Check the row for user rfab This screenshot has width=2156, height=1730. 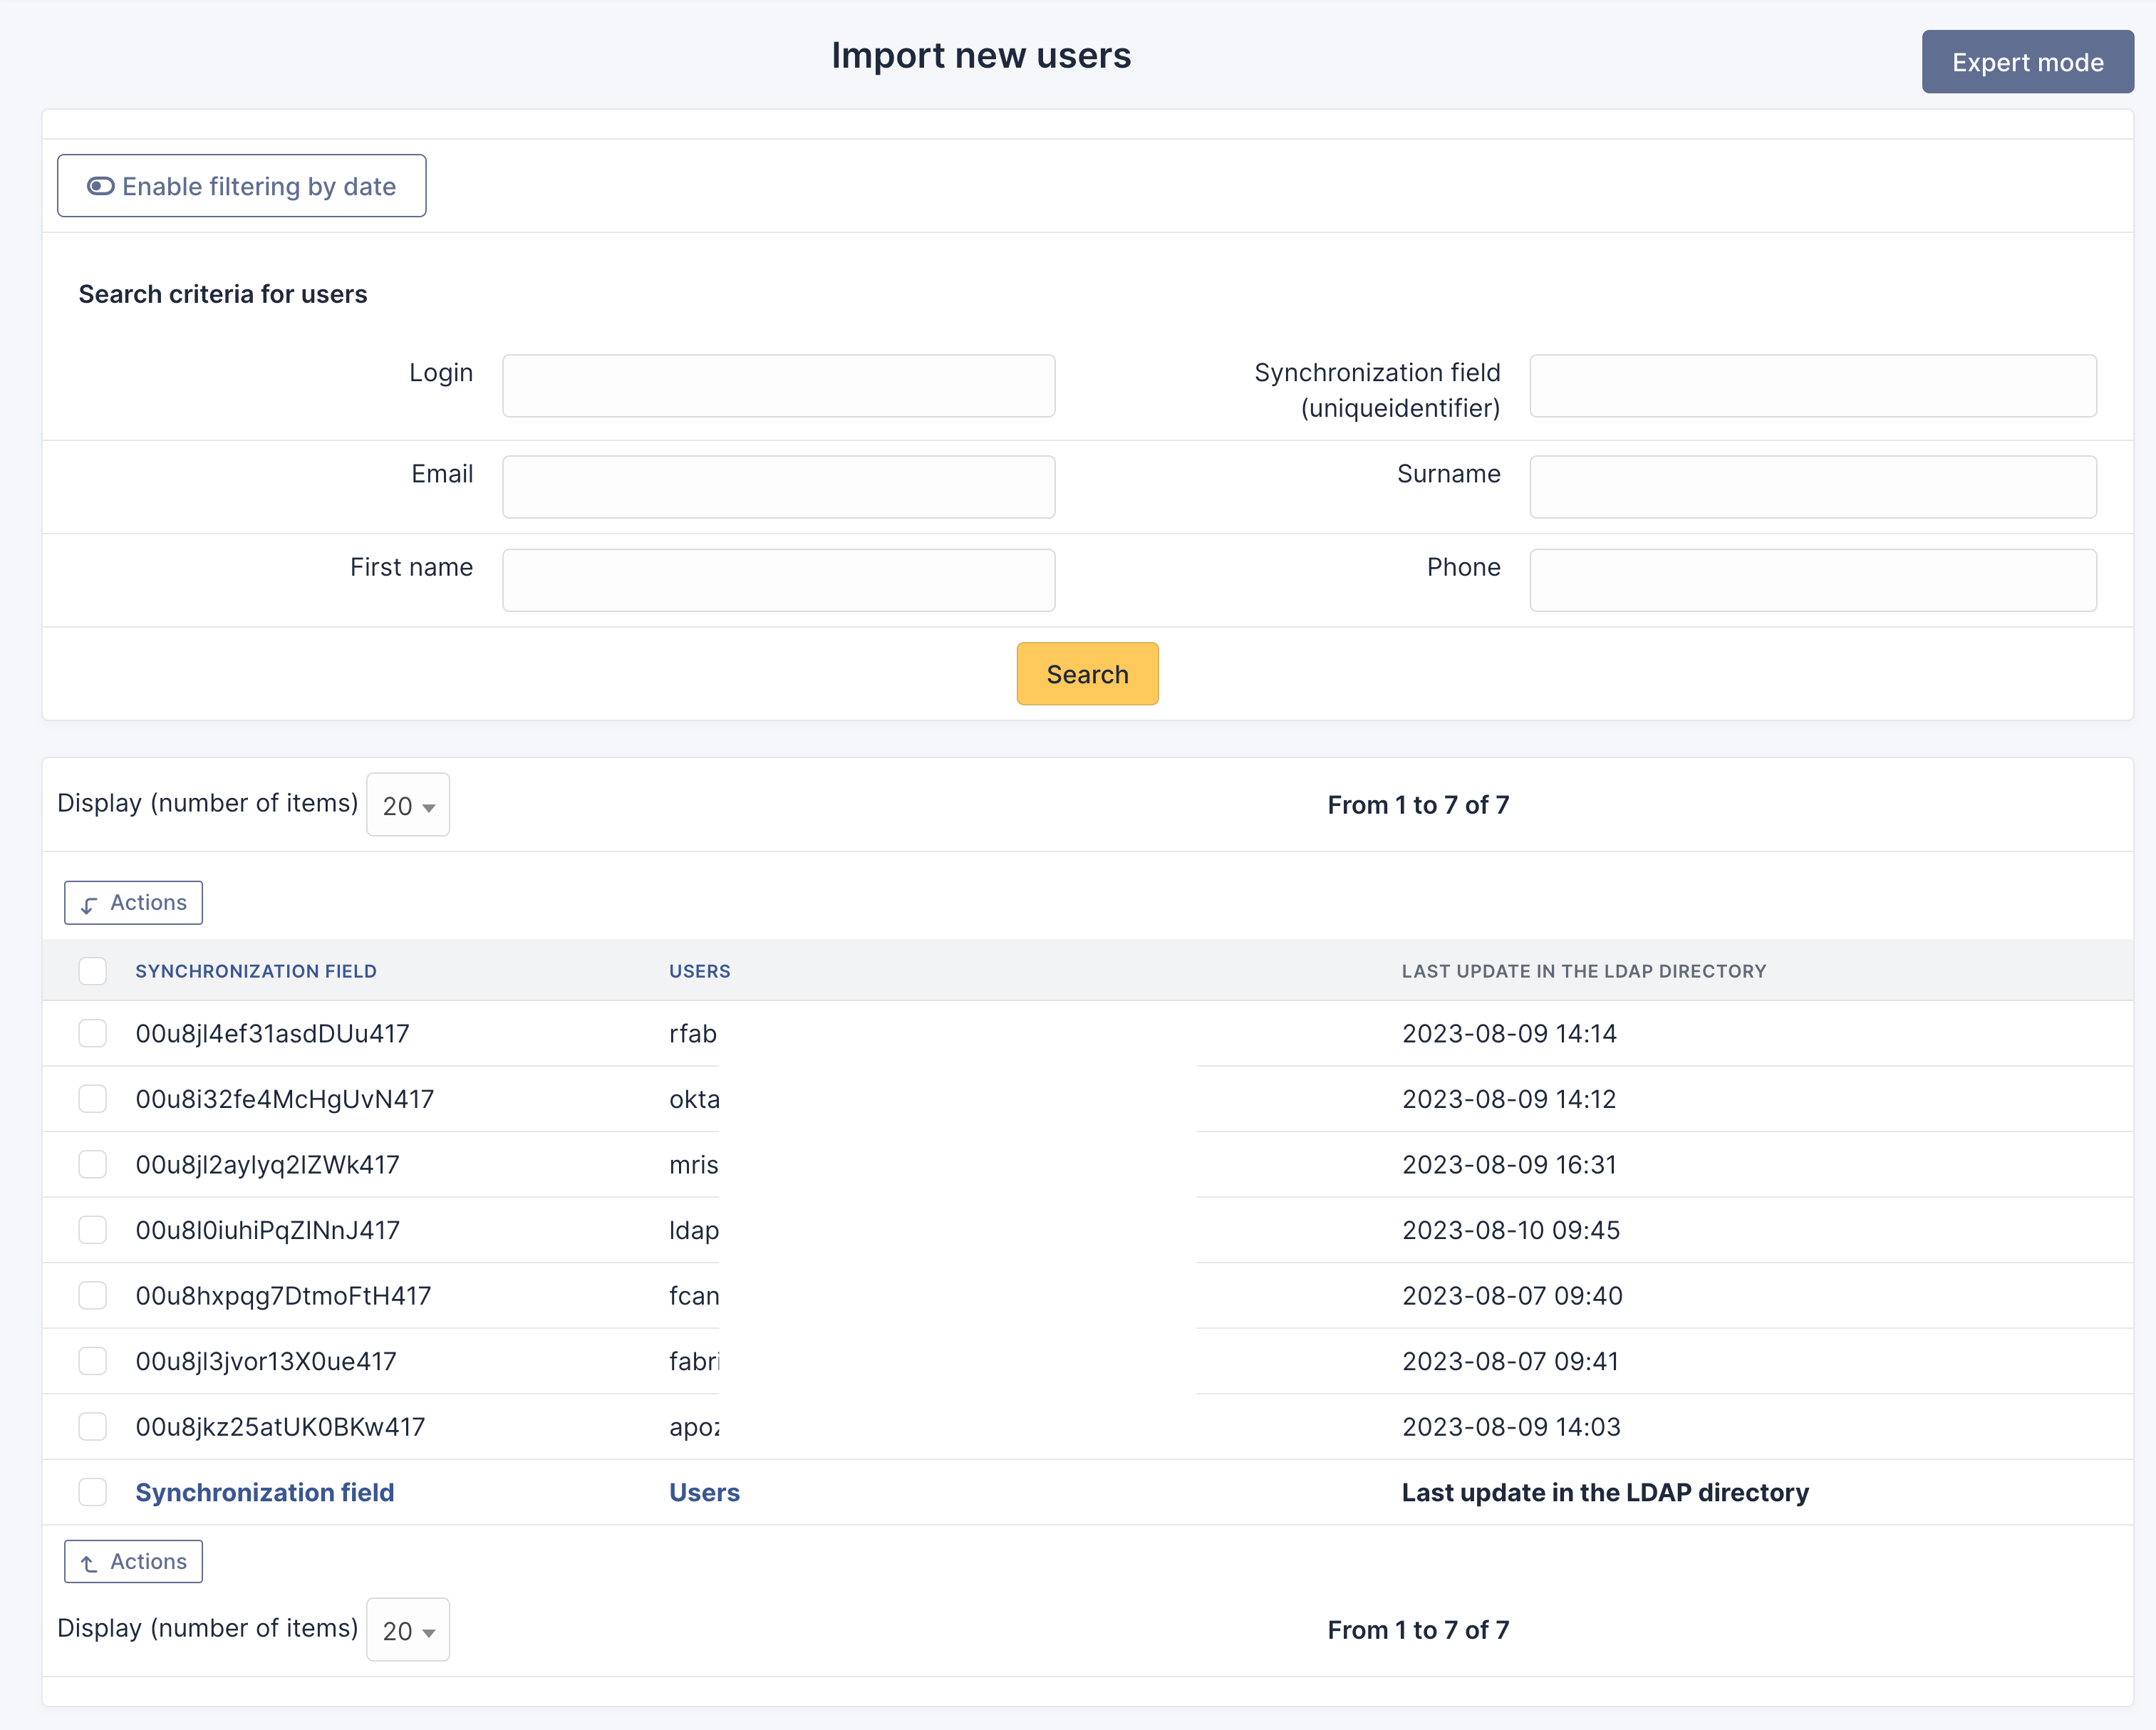(93, 1033)
